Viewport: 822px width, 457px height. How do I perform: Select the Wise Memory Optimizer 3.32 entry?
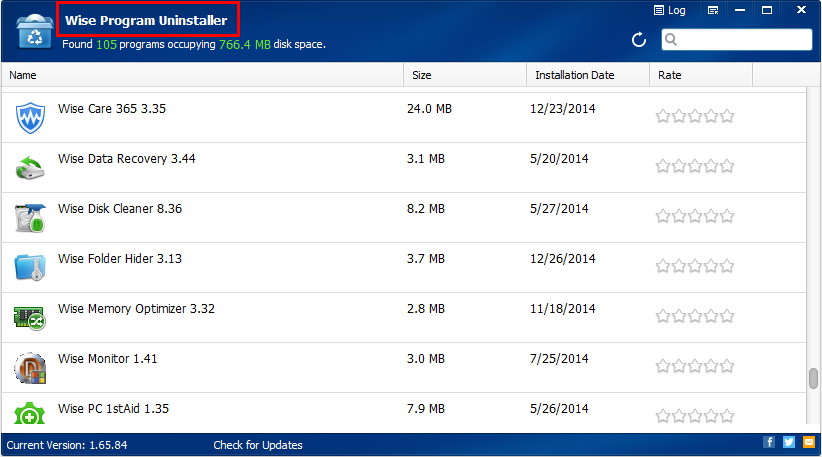404,318
